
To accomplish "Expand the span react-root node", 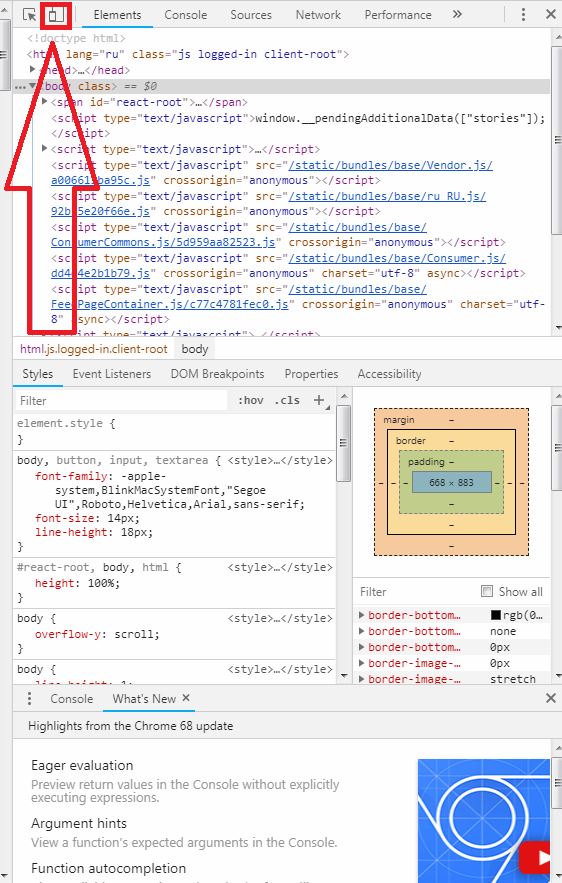I will point(44,101).
